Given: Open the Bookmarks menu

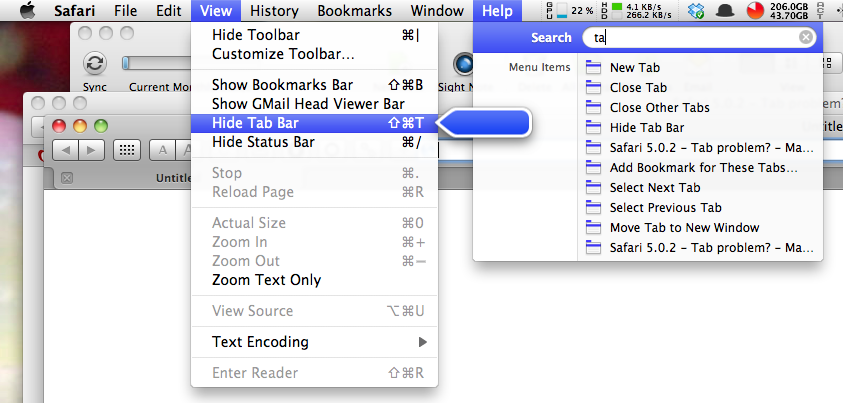Looking at the screenshot, I should 354,11.
